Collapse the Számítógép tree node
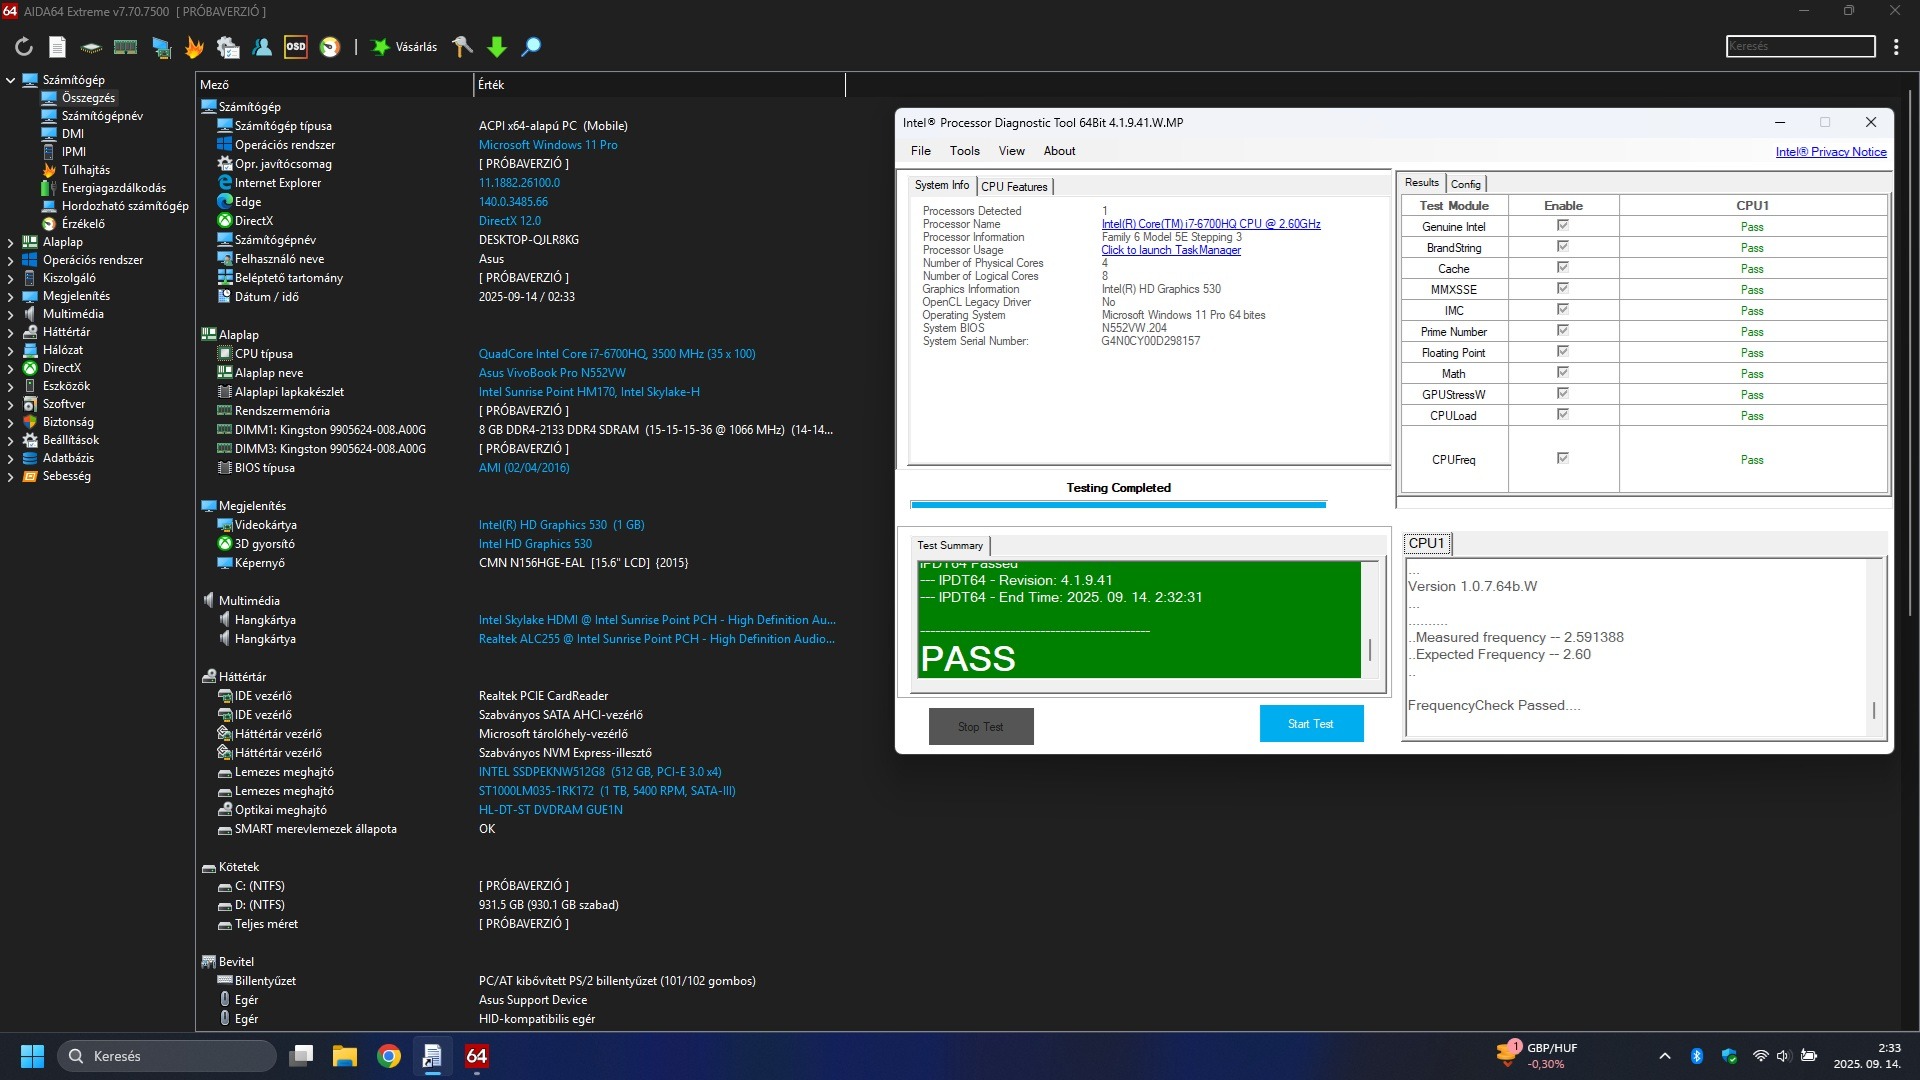Image resolution: width=1920 pixels, height=1080 pixels. (11, 80)
